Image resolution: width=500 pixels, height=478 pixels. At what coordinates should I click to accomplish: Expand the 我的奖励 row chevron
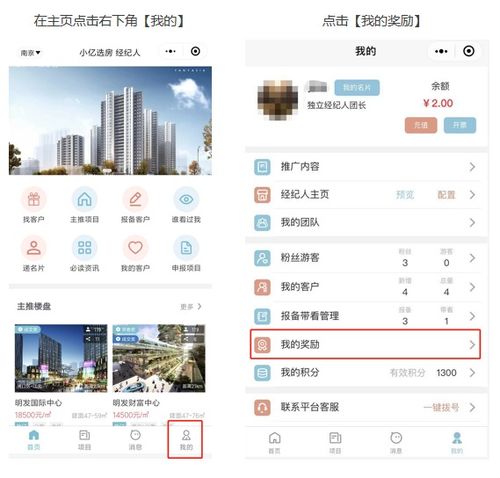click(472, 345)
